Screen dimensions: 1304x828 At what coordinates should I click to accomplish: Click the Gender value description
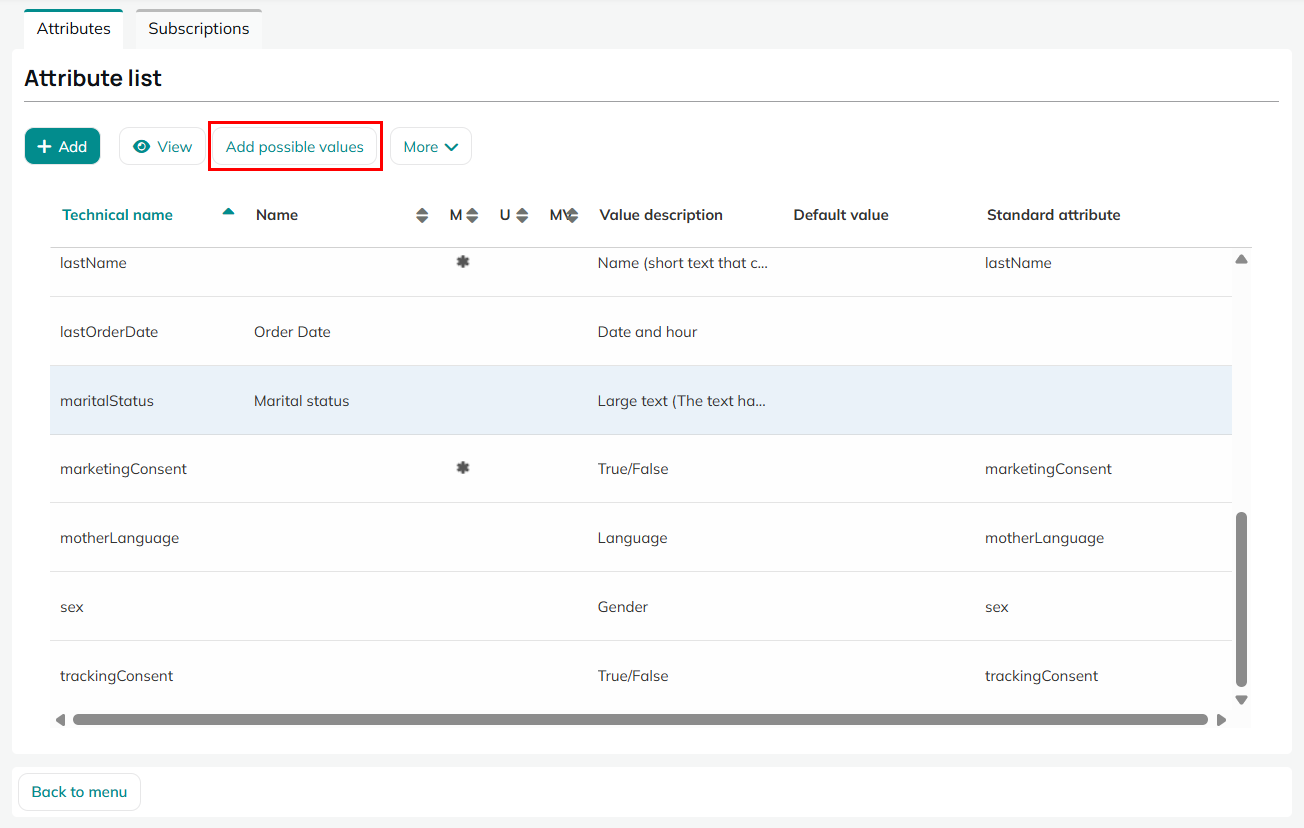click(623, 607)
